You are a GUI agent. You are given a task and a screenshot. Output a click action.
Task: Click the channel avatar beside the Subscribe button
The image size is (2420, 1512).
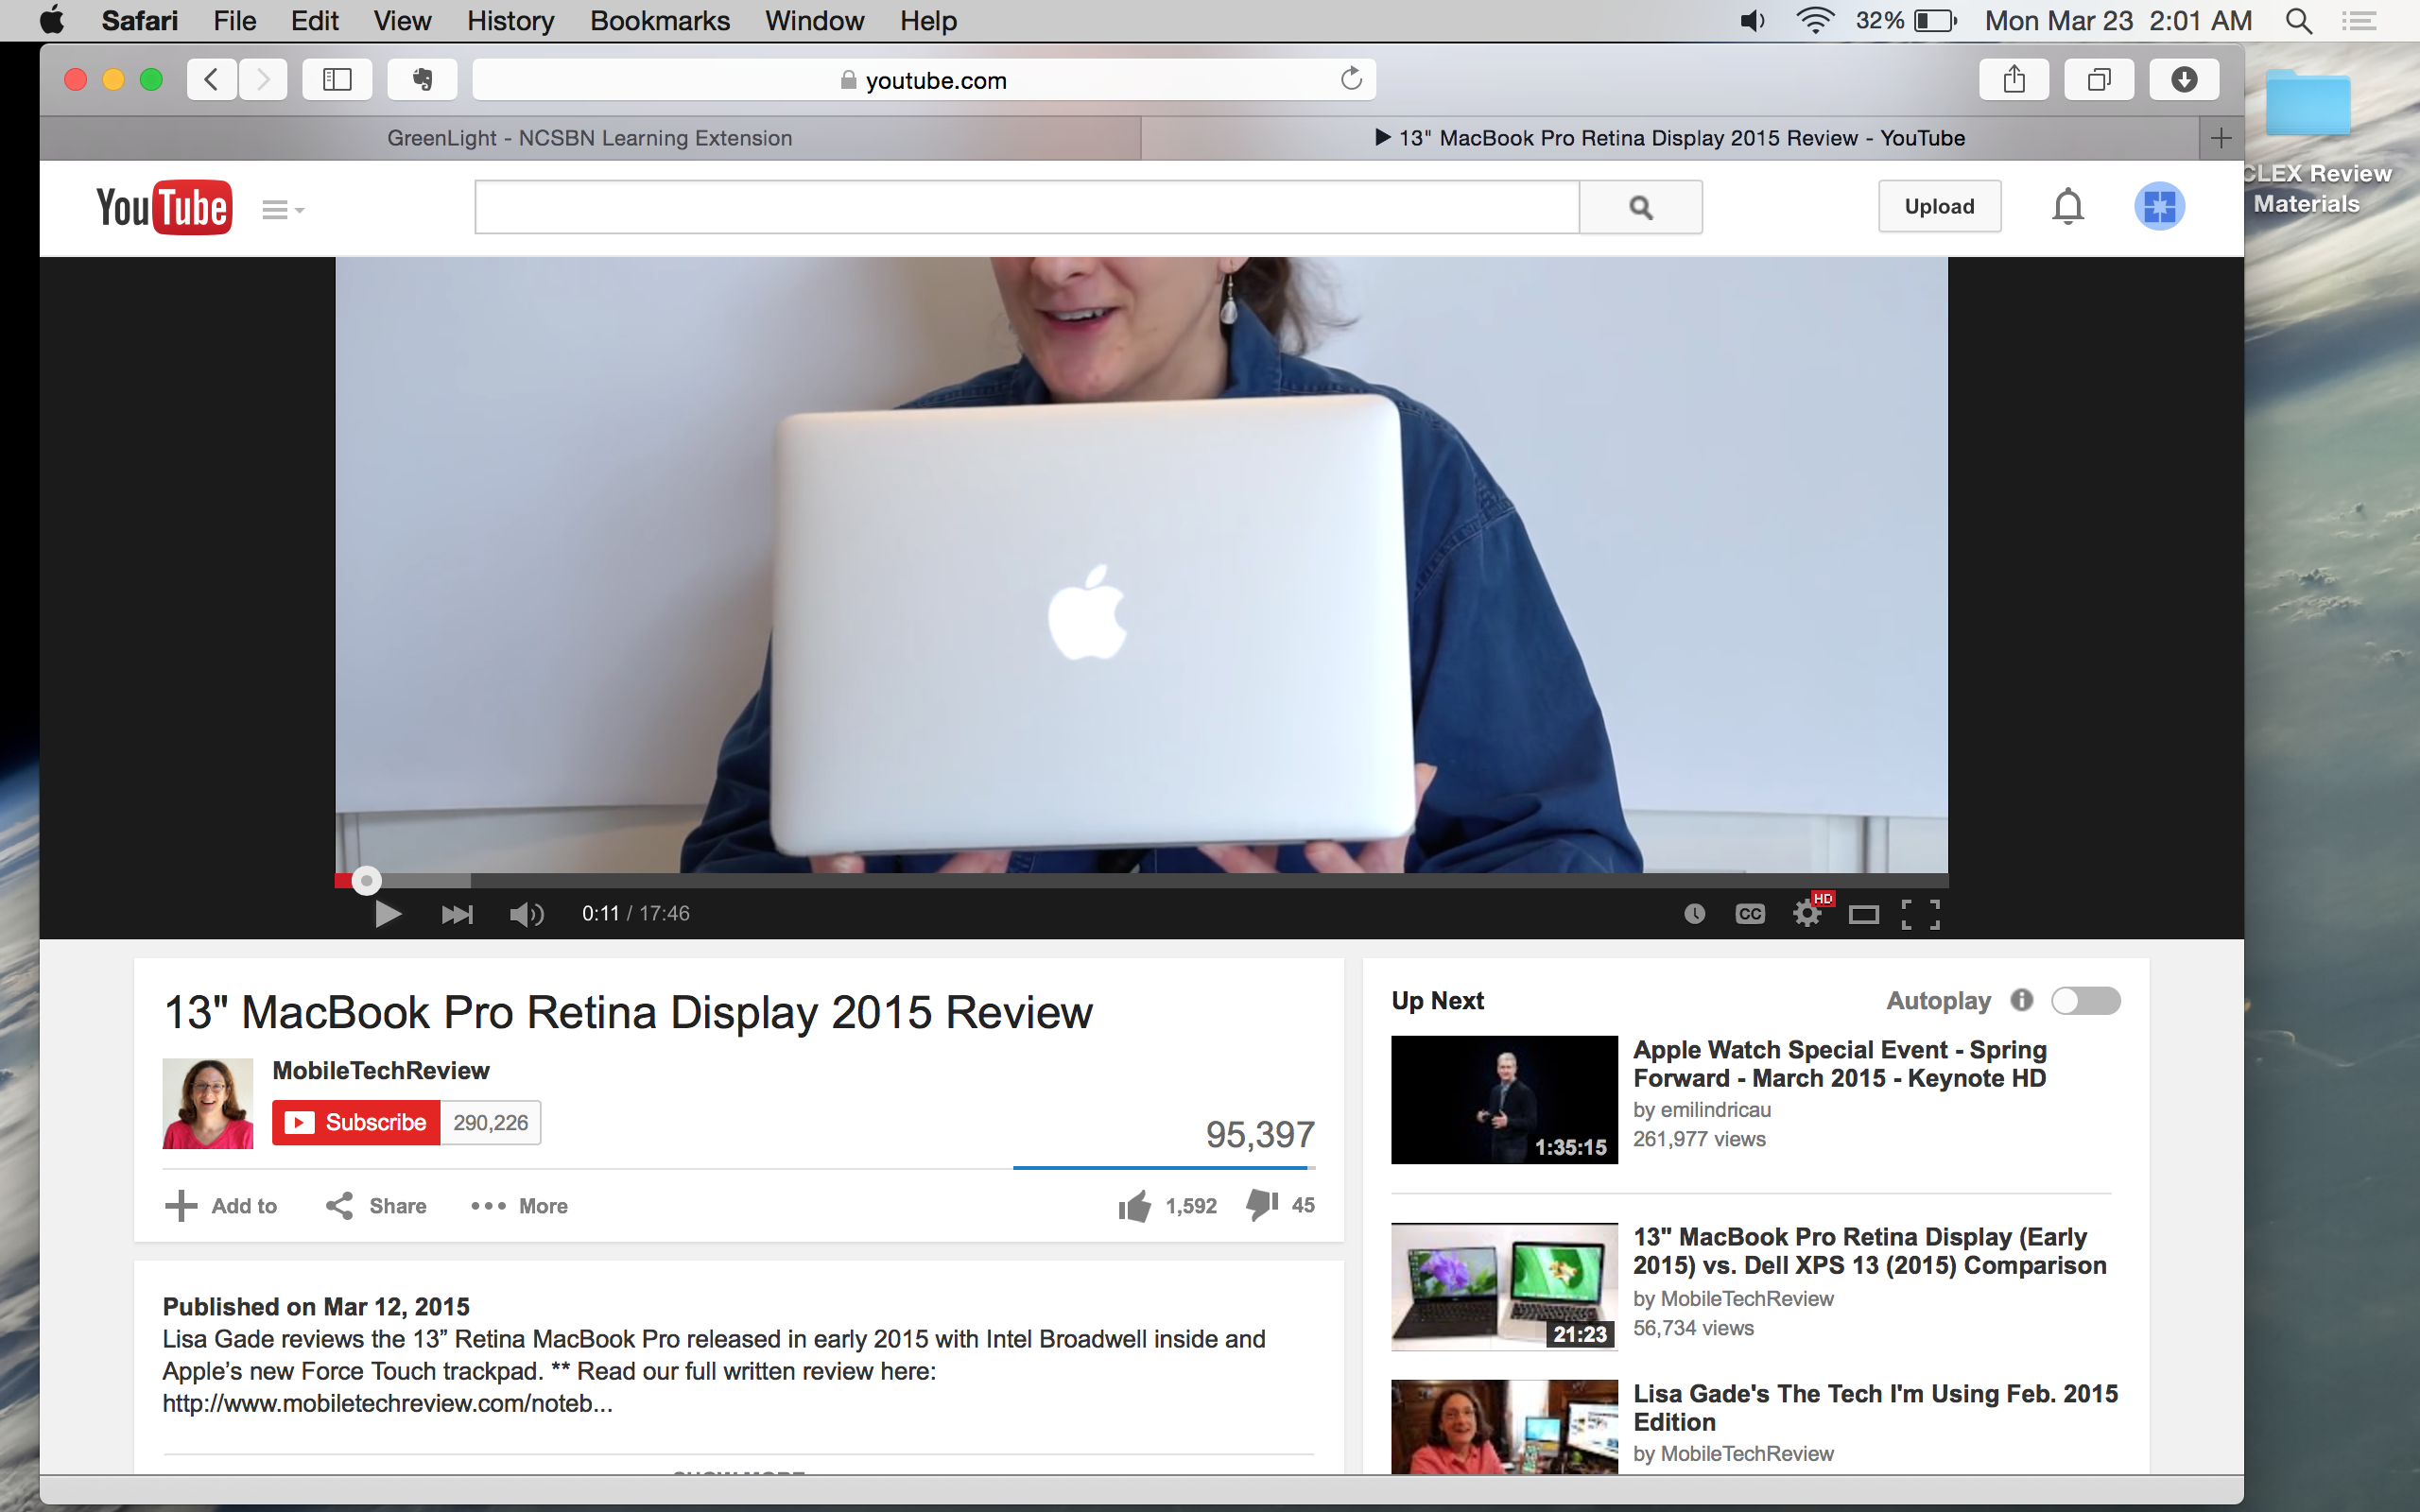[x=208, y=1103]
